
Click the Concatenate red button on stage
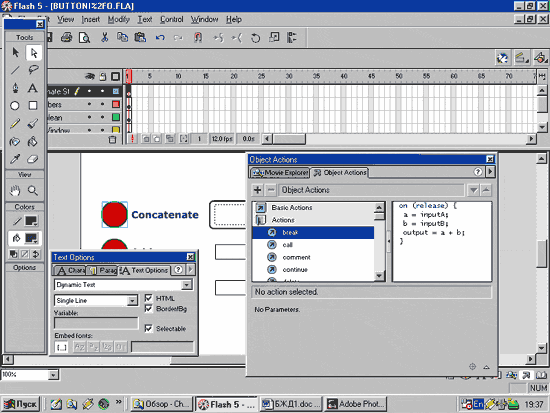114,214
